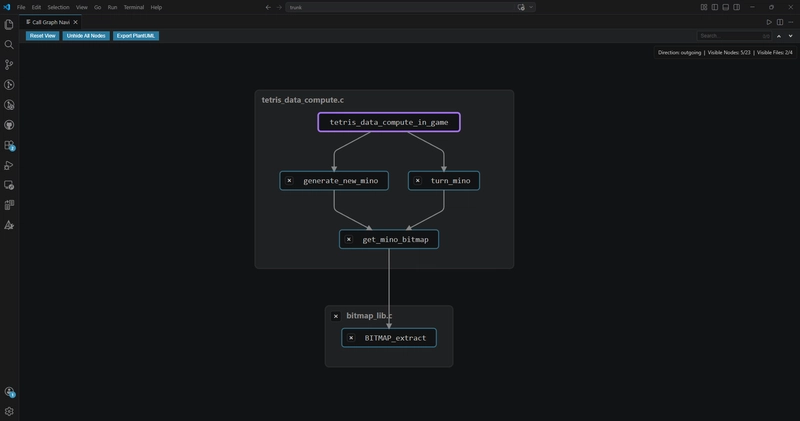The width and height of the screenshot is (800, 421).
Task: Hide the BITMAP_extract node via its x
Action: pyautogui.click(x=351, y=338)
